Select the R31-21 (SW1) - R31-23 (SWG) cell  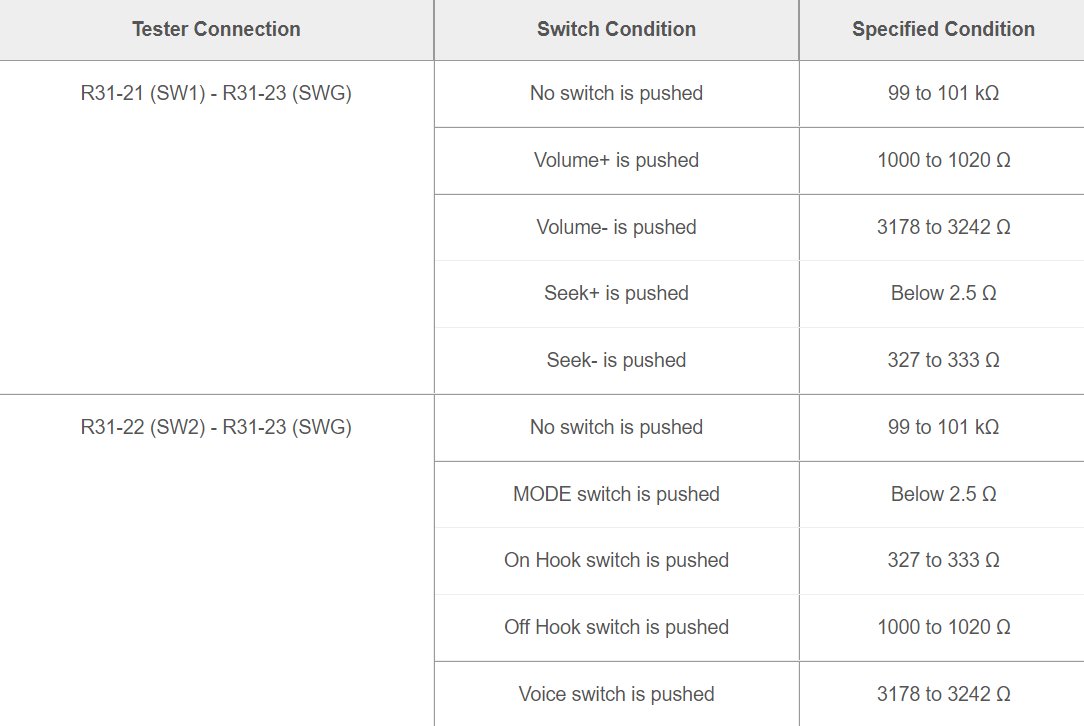pos(216,227)
